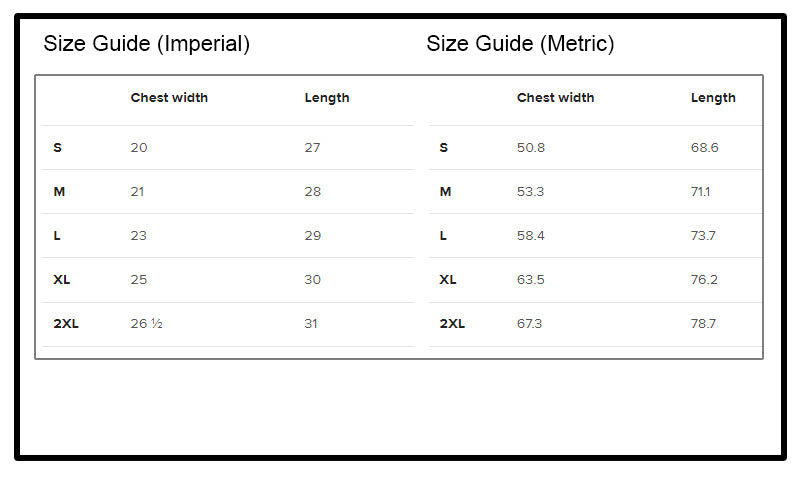Select the 67.3 chest width value
The width and height of the screenshot is (800, 480).
tap(530, 324)
